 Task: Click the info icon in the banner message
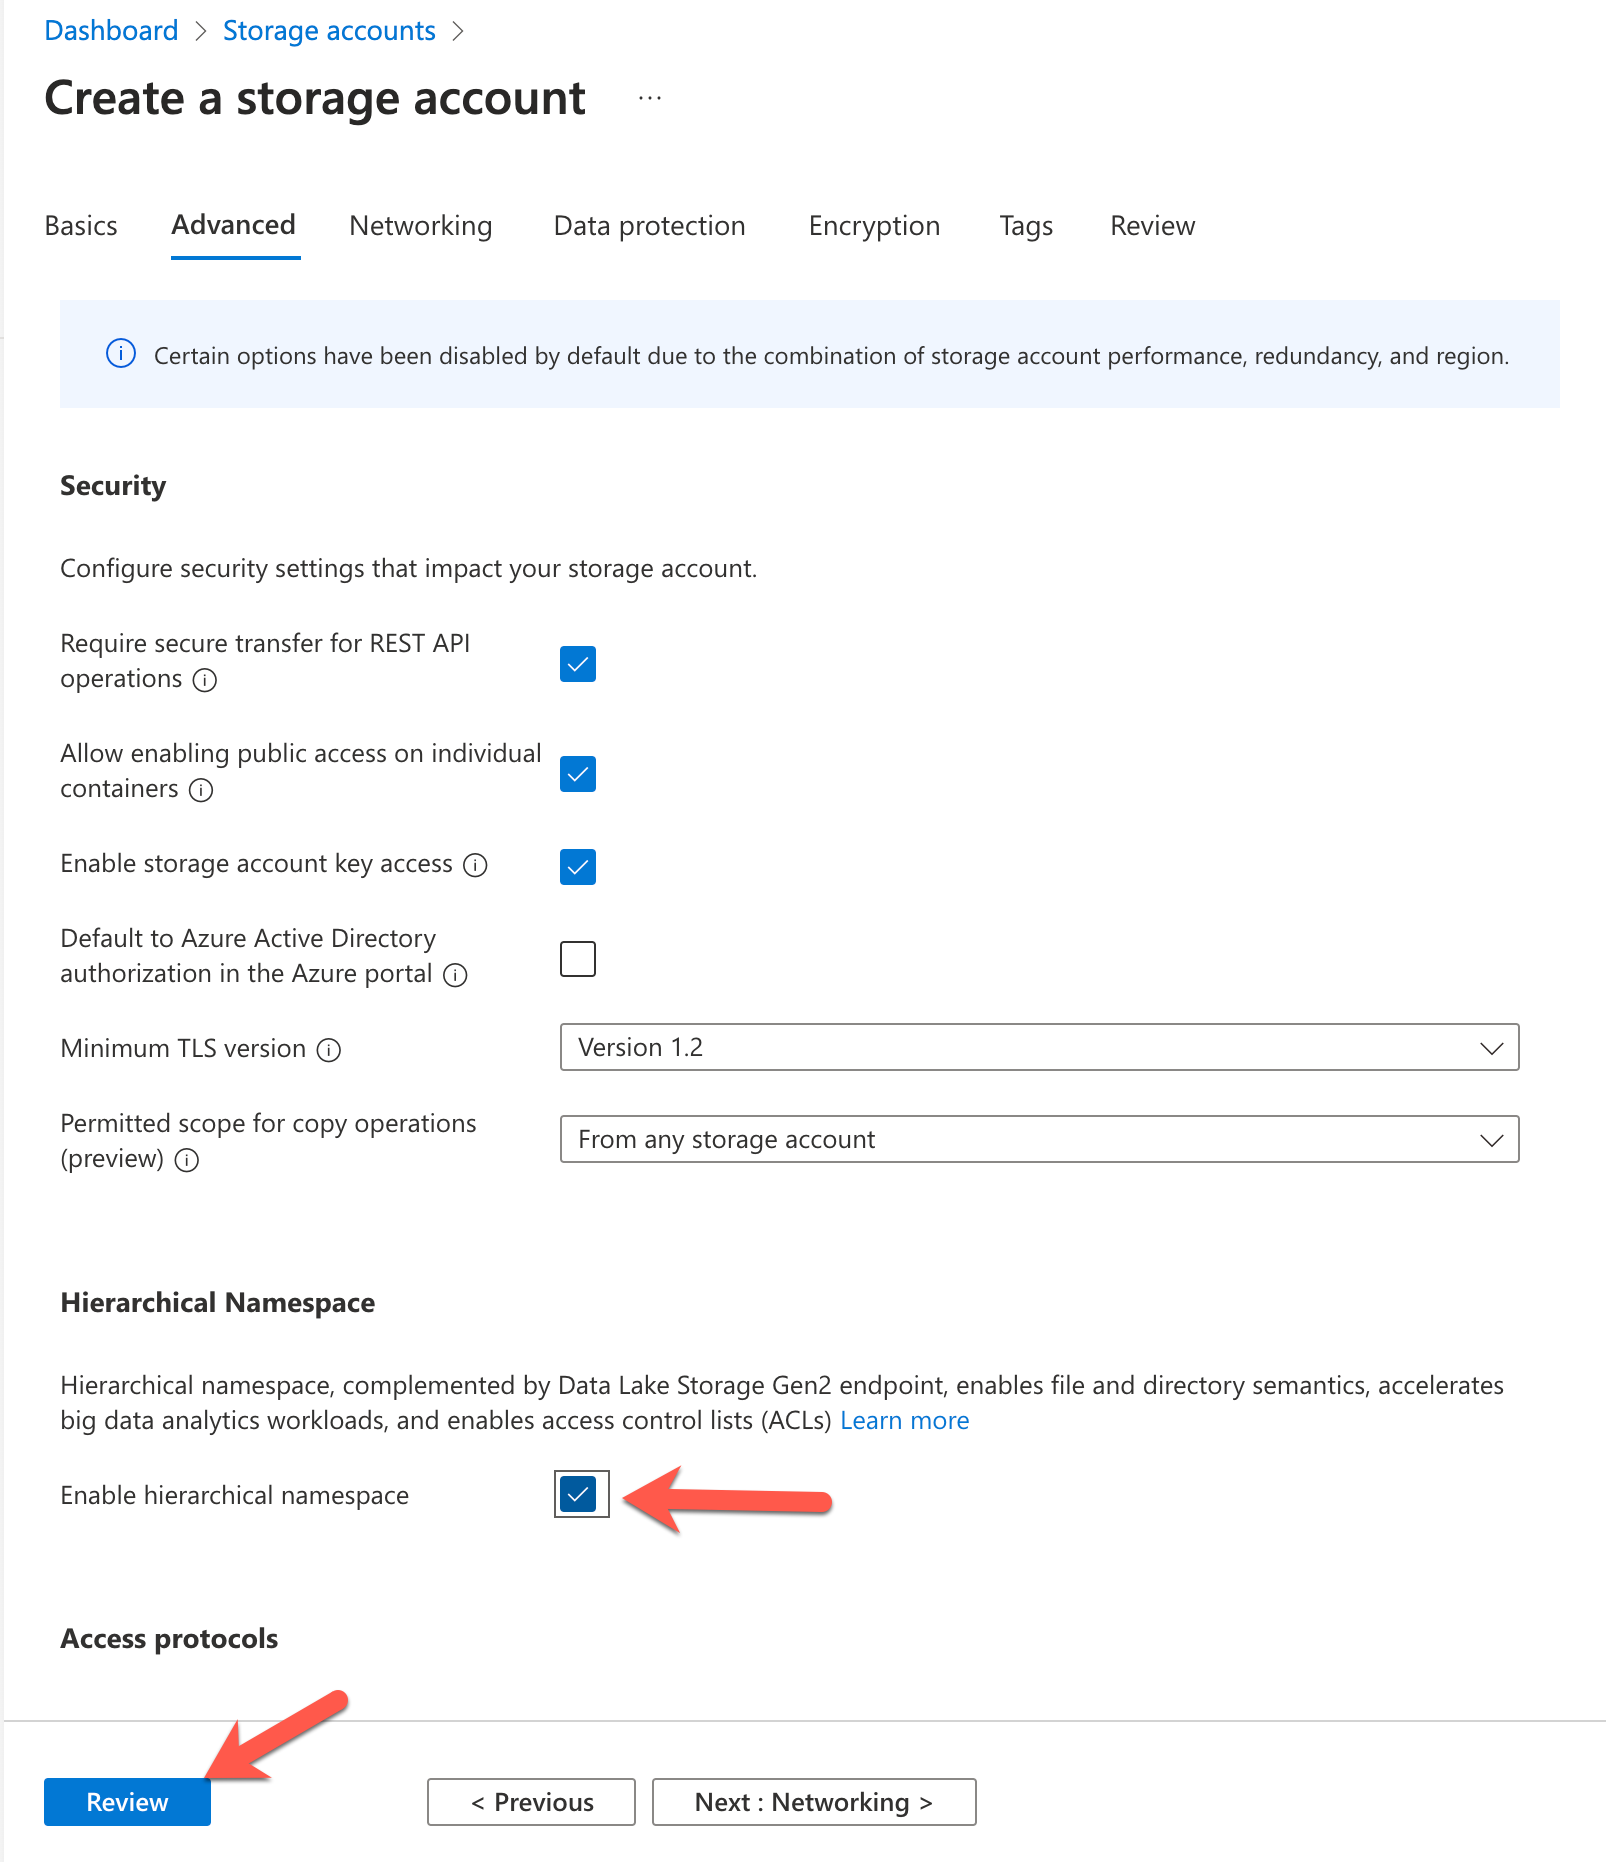tap(120, 355)
